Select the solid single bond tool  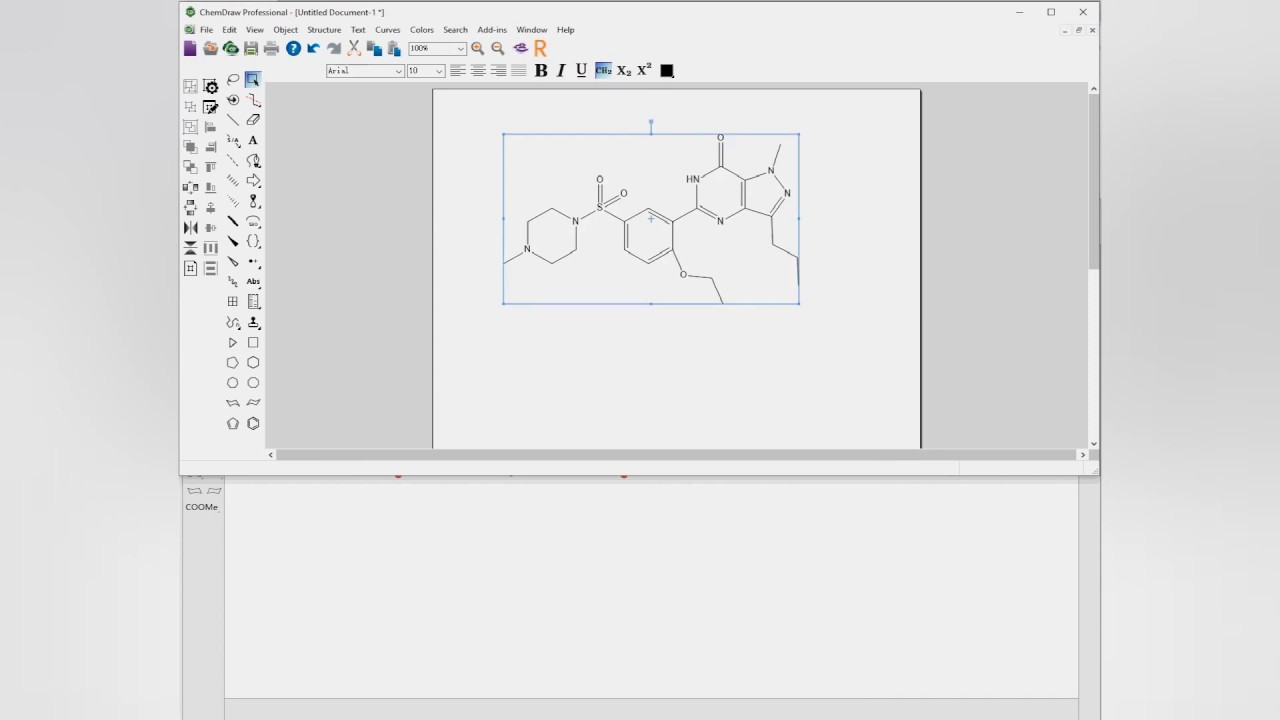click(233, 120)
